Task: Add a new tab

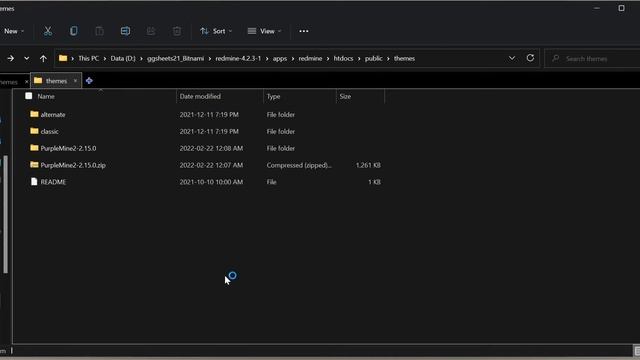Action: click(89, 81)
